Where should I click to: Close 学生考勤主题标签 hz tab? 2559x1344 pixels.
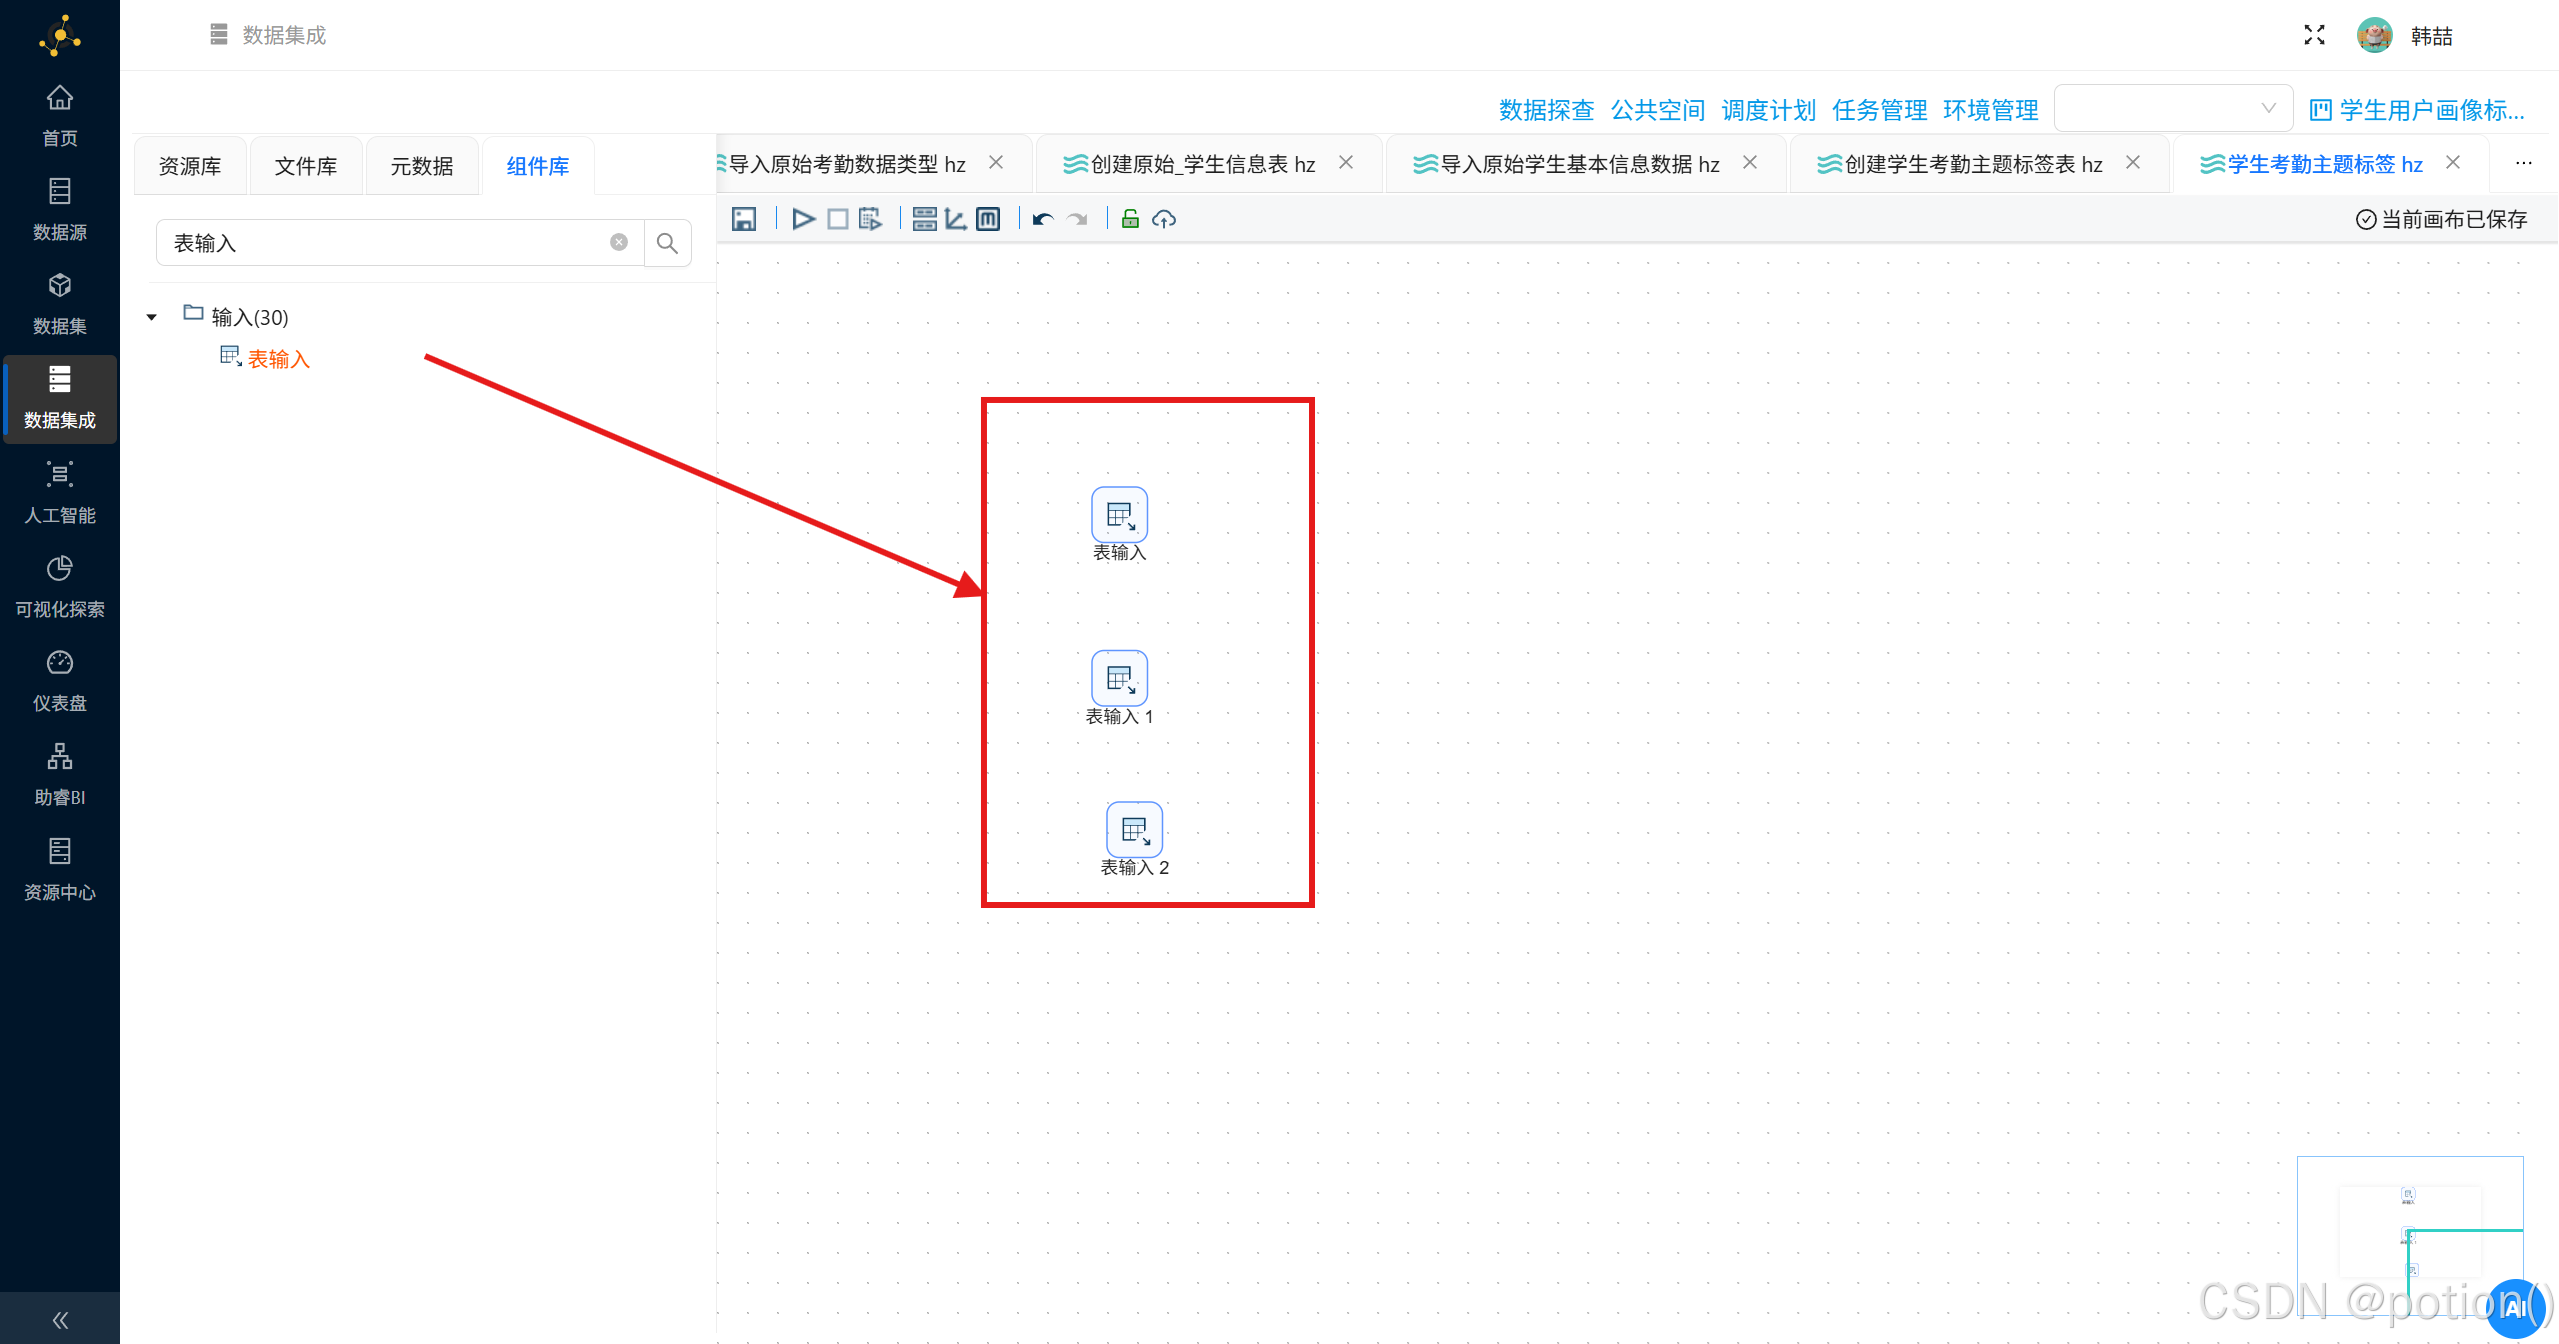click(2453, 162)
